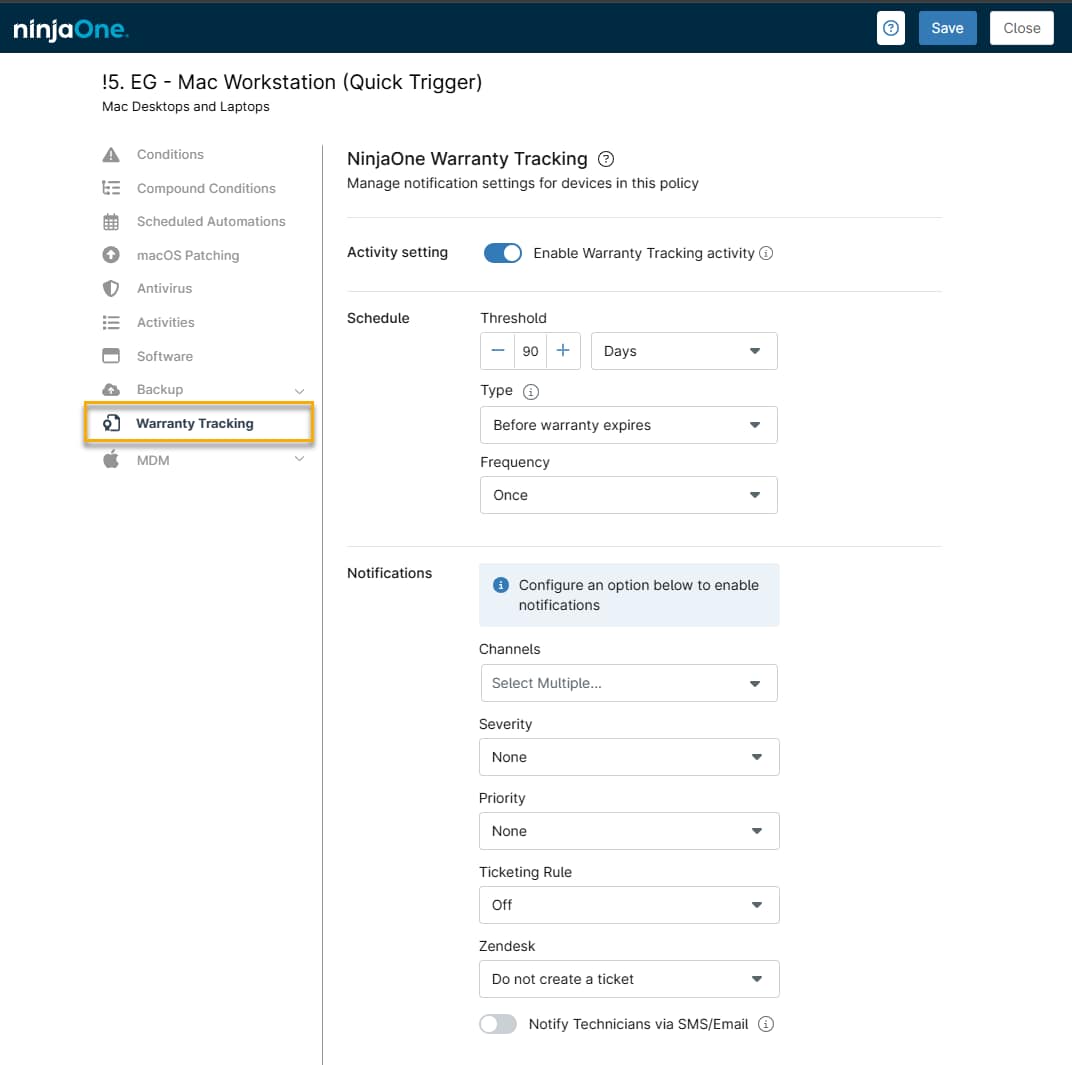
Task: Click inside the threshold value field showing 90
Action: [531, 351]
